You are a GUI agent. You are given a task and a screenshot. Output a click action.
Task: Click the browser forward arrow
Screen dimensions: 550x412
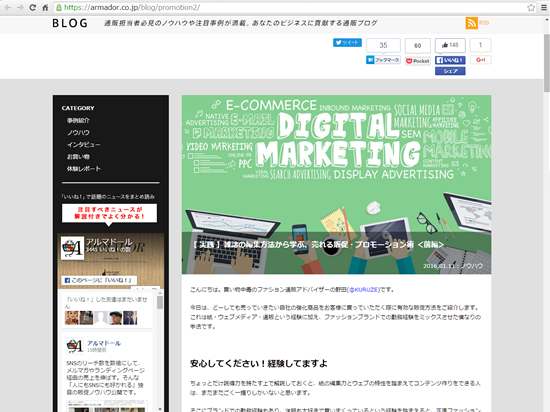click(x=20, y=7)
